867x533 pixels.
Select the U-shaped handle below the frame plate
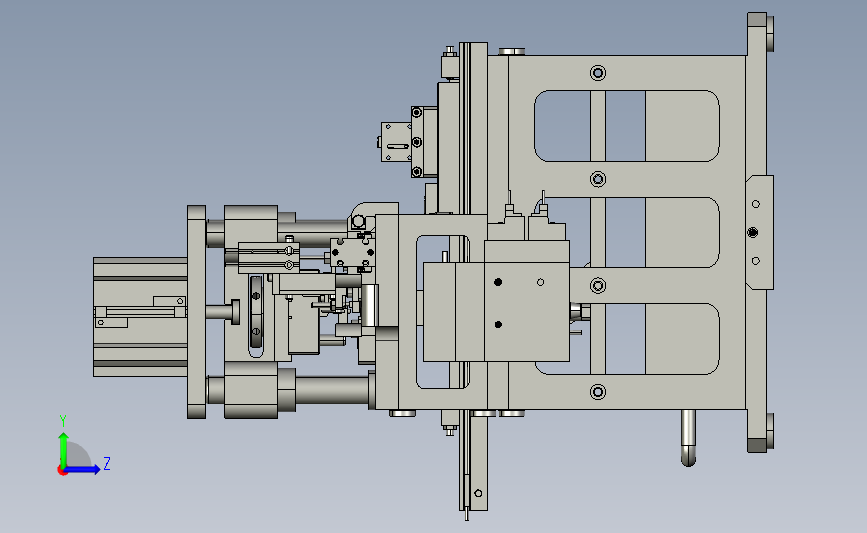click(x=688, y=438)
